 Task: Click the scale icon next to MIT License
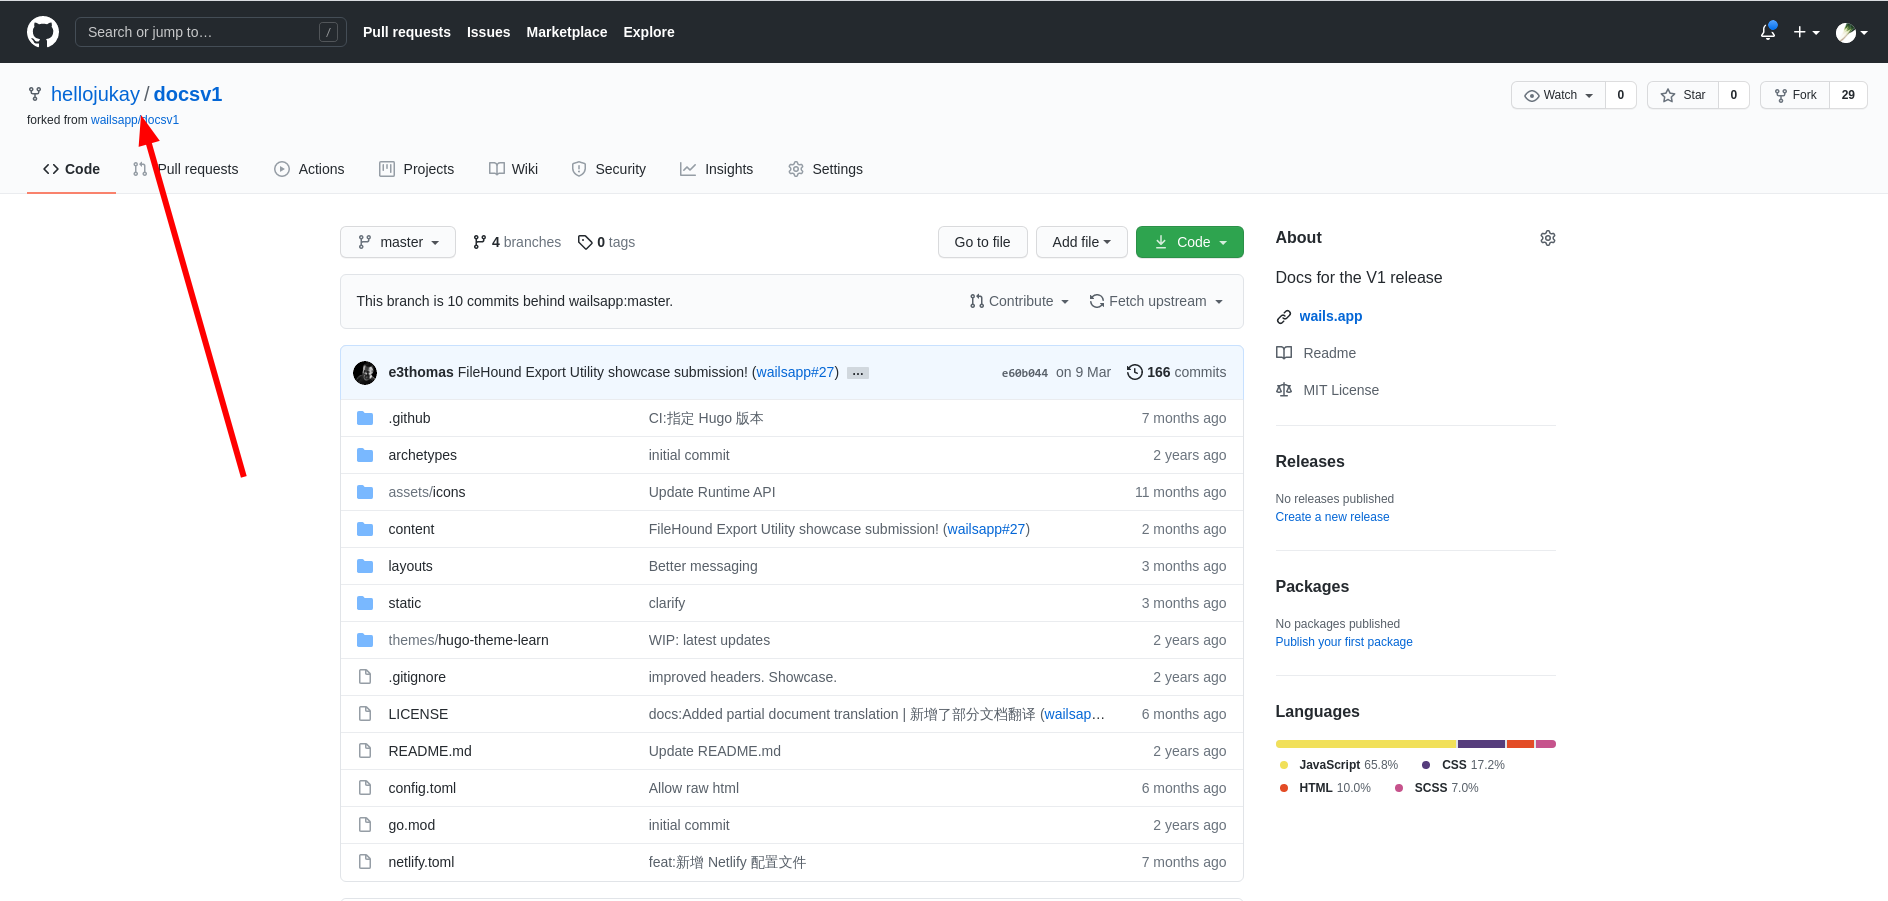coord(1284,390)
